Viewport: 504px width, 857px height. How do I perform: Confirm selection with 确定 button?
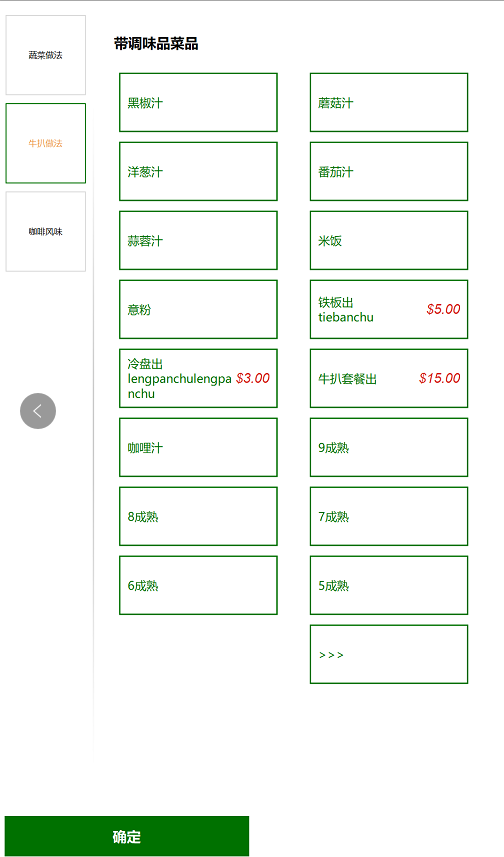(127, 836)
